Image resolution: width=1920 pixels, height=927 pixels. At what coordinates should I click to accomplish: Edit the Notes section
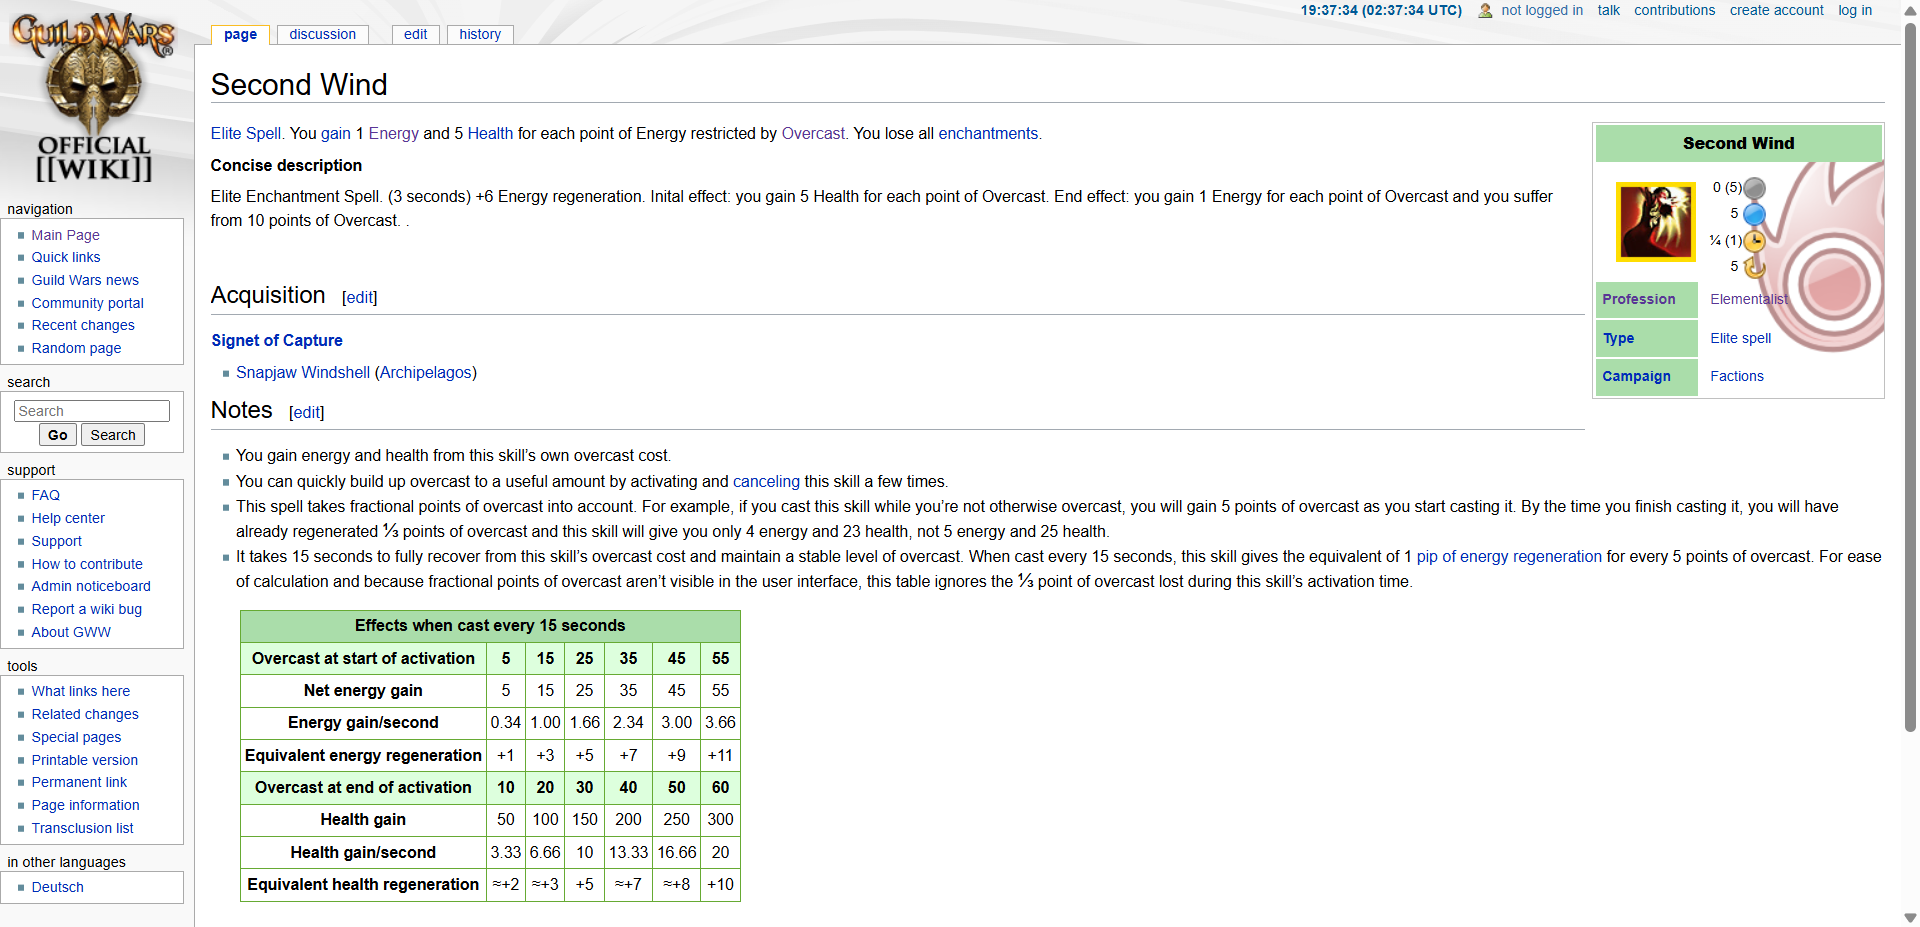point(306,412)
